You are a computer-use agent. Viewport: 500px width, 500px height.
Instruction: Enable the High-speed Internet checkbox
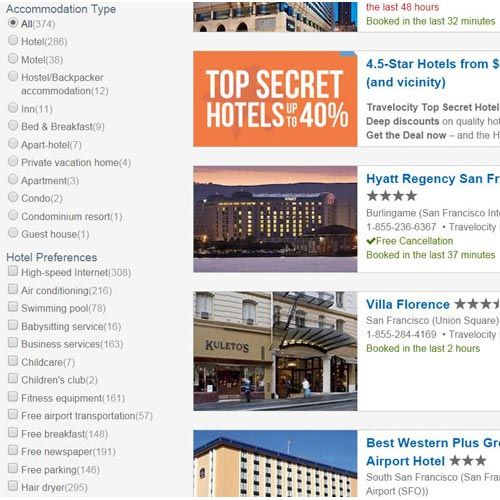click(x=13, y=271)
